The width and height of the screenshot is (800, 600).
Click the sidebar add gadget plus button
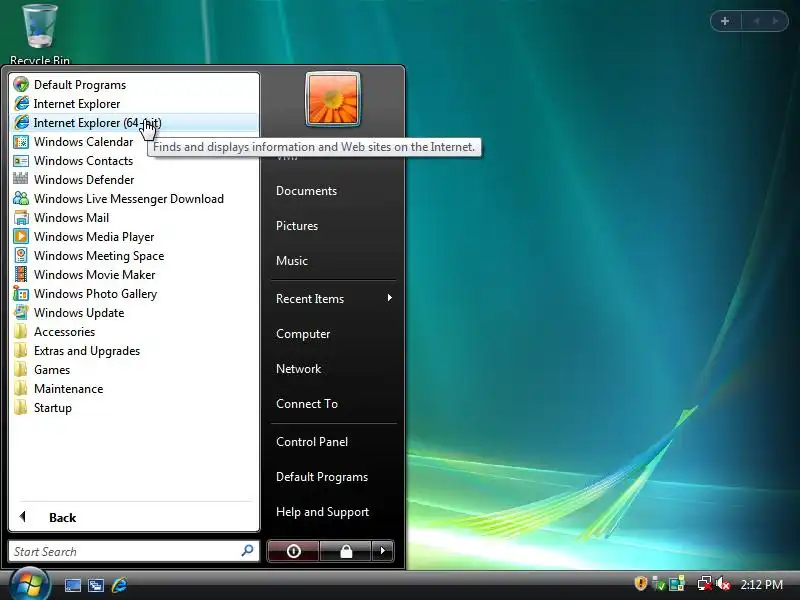(725, 21)
